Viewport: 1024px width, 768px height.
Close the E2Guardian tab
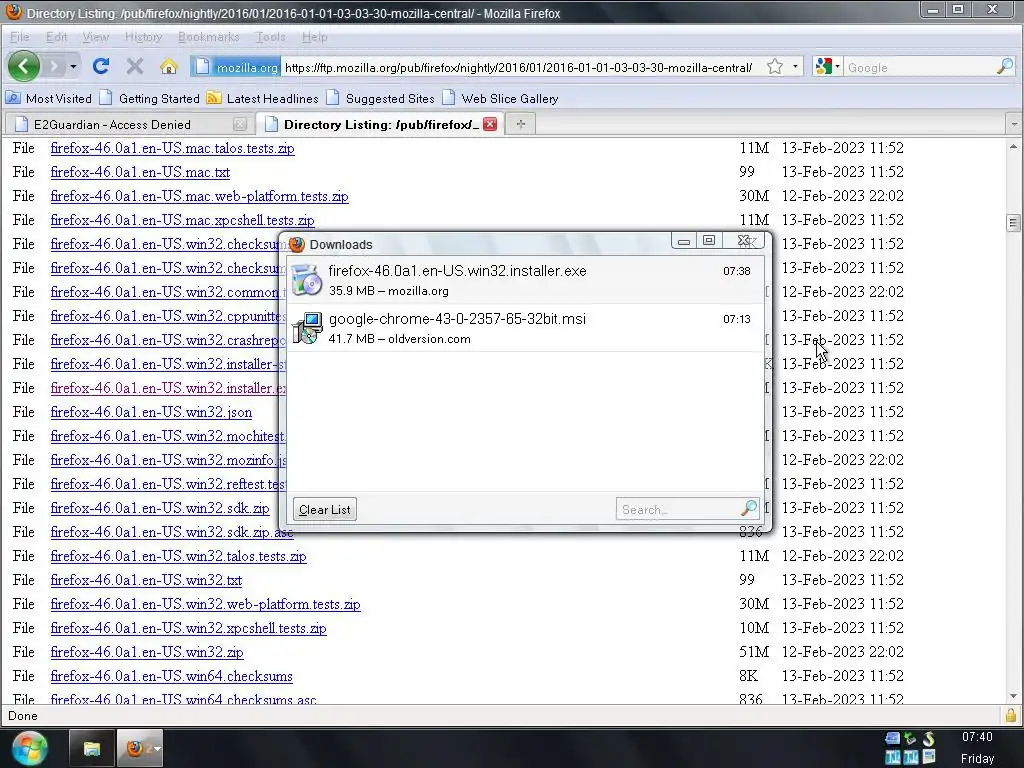click(240, 124)
